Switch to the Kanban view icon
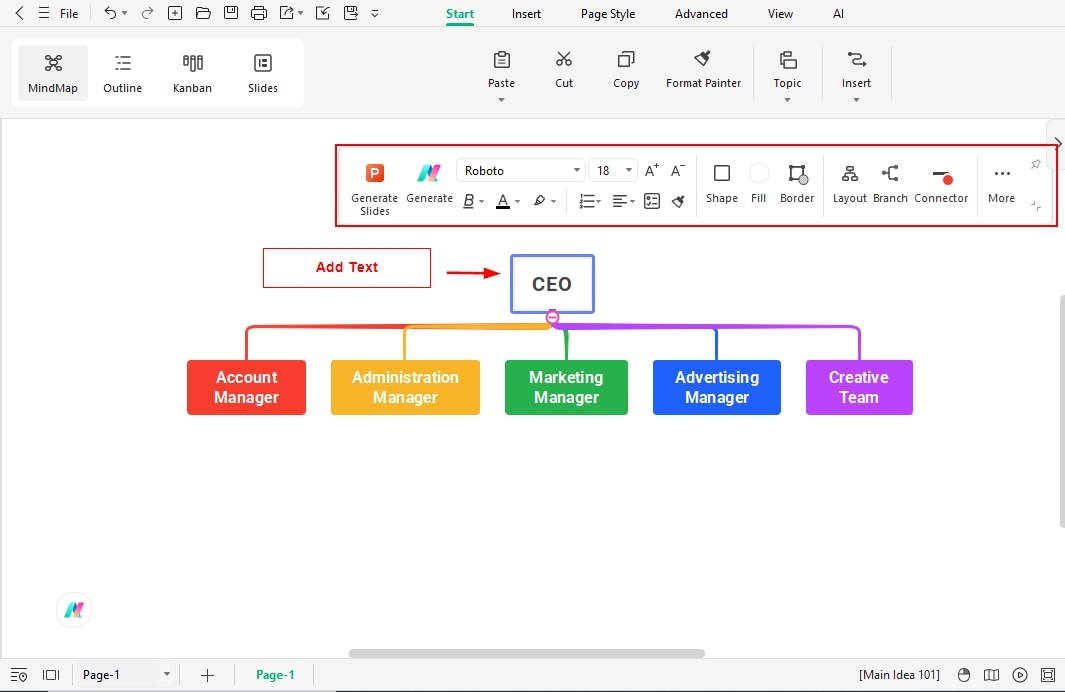 pos(192,71)
